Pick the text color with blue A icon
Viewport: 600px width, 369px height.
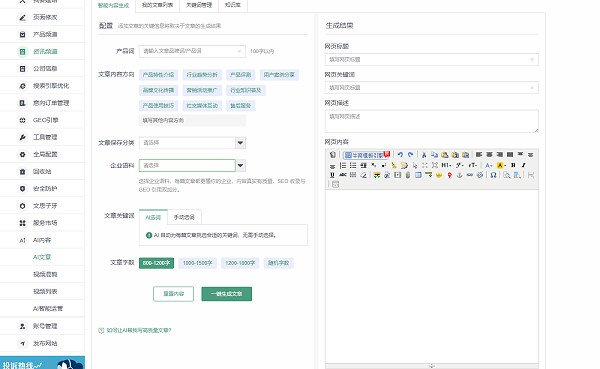(x=489, y=165)
